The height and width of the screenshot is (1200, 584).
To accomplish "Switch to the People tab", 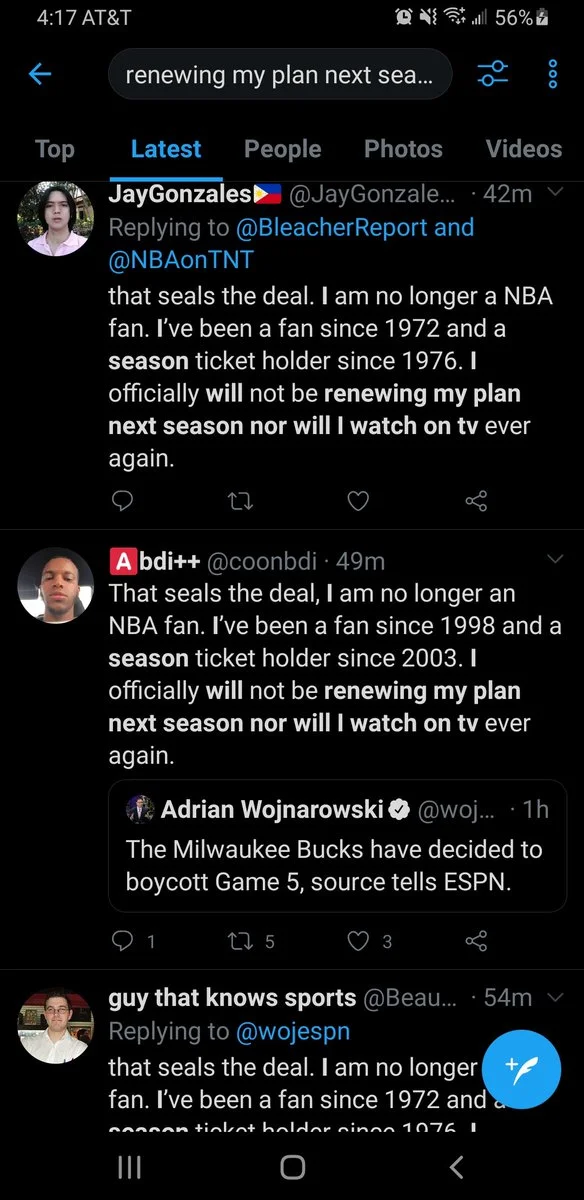I will coord(283,149).
